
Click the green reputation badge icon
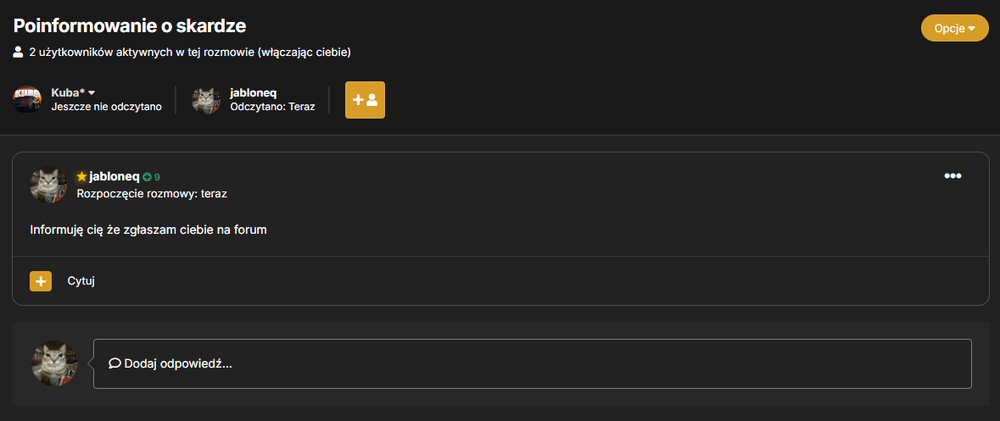(x=147, y=177)
